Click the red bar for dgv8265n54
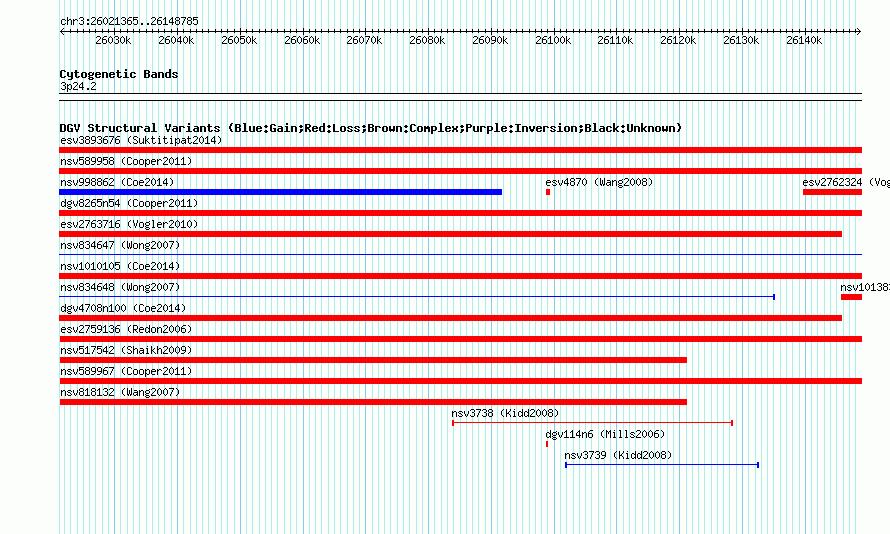890x534 pixels. click(460, 213)
